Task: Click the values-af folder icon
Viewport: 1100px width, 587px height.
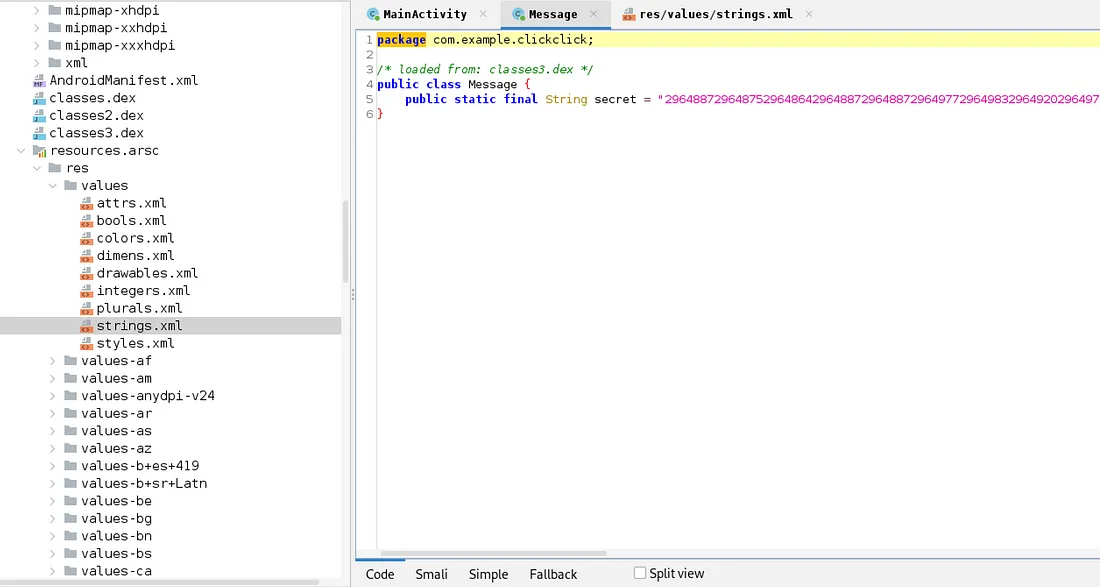Action: coord(70,361)
